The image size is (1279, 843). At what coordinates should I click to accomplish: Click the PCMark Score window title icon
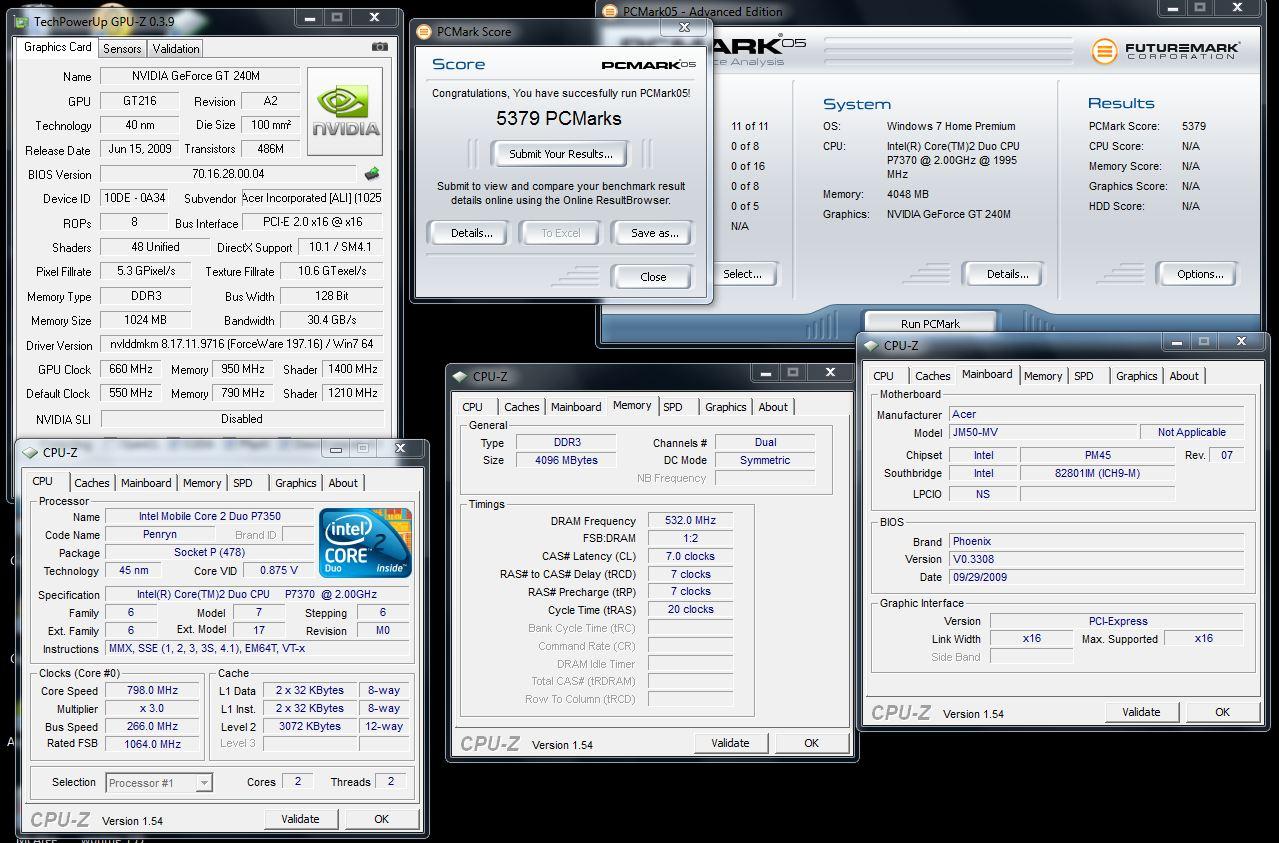coord(425,31)
